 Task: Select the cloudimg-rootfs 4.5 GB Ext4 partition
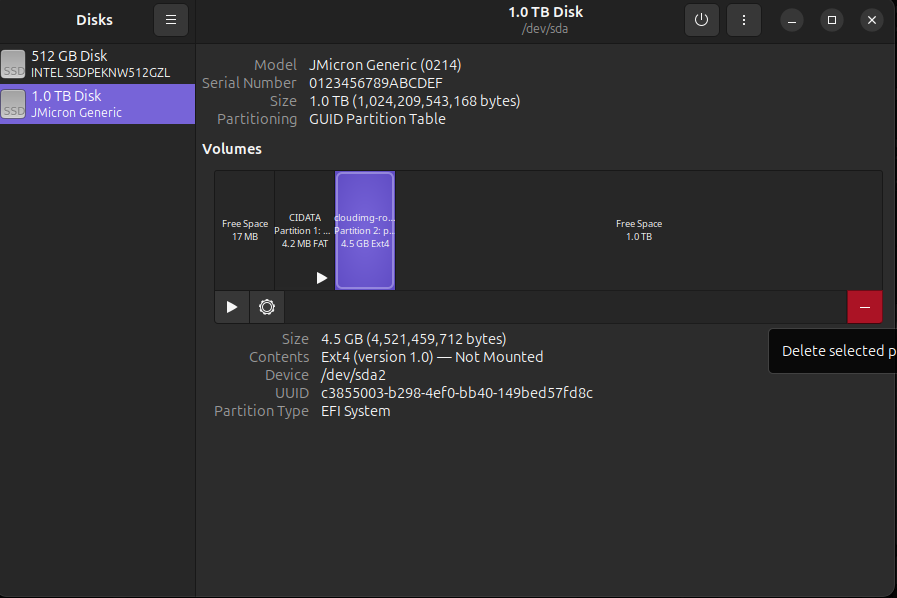365,230
